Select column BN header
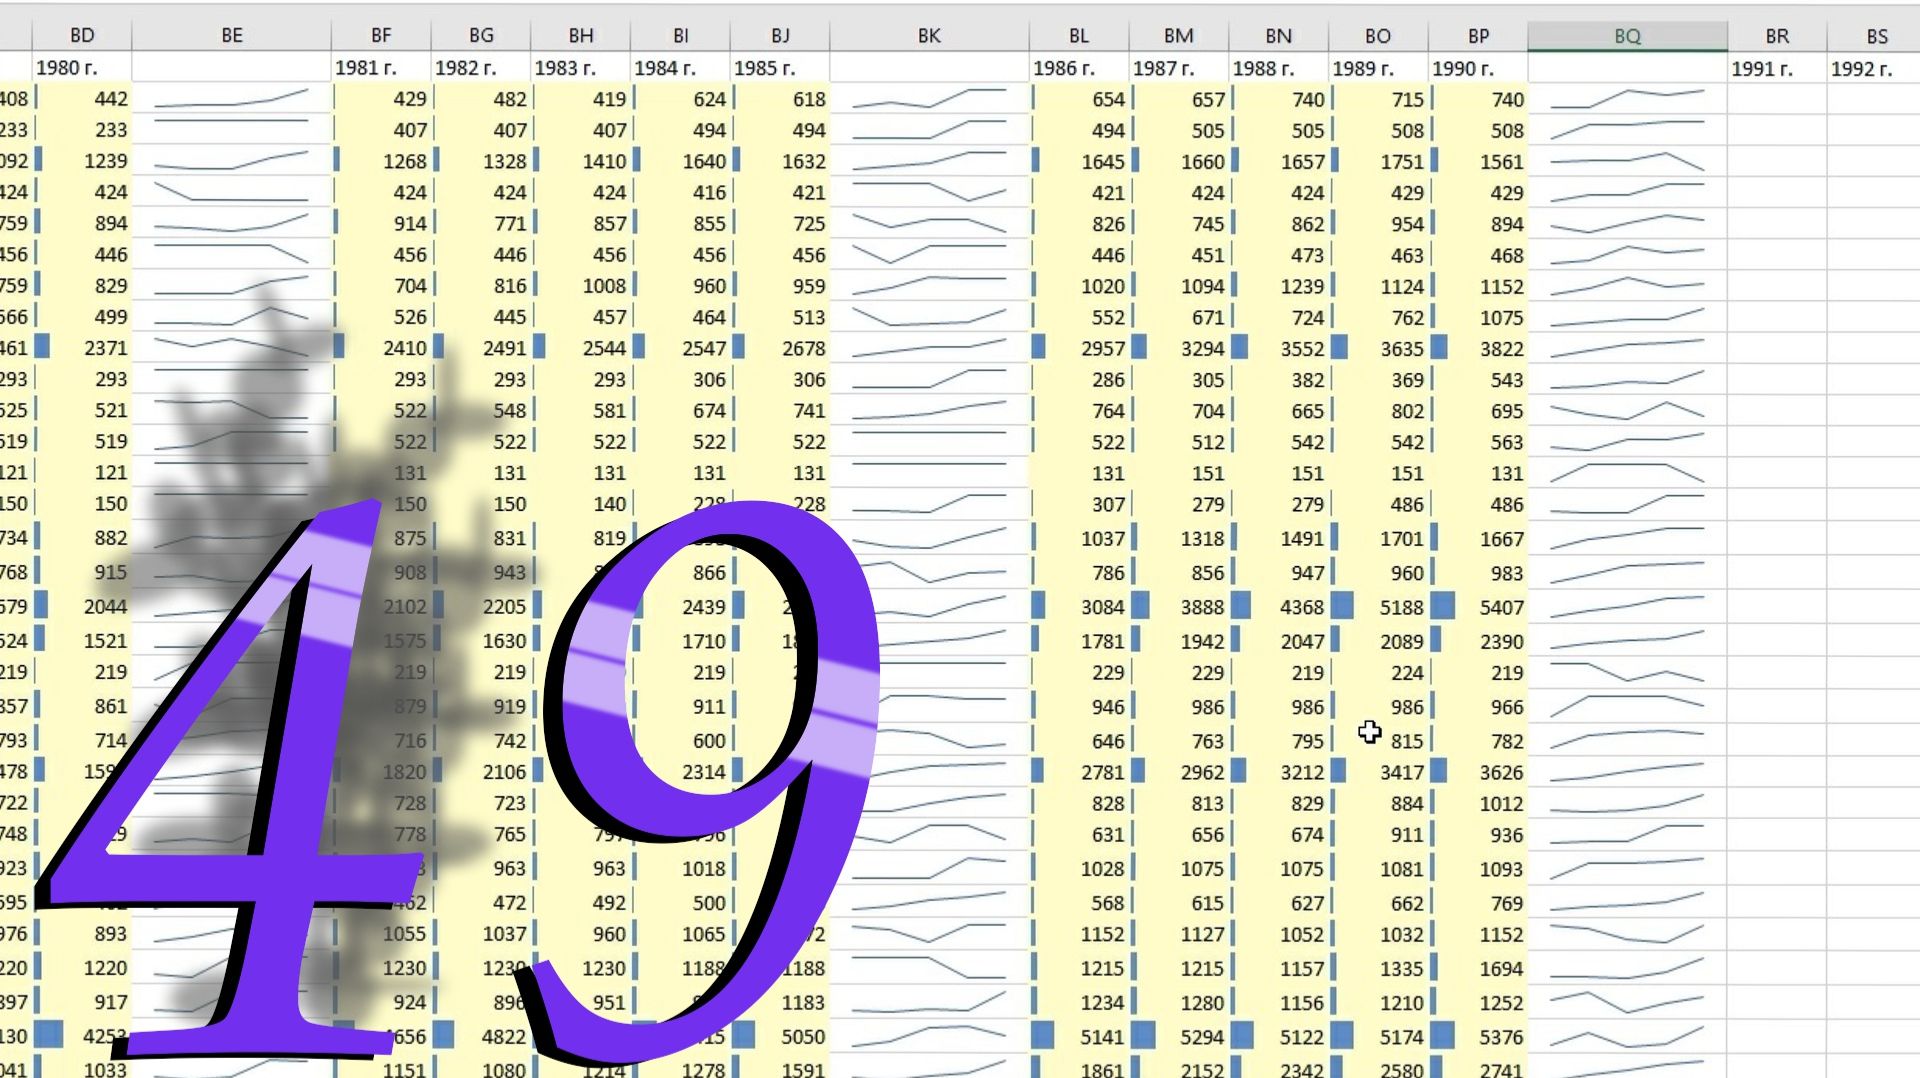The height and width of the screenshot is (1078, 1920). point(1278,36)
